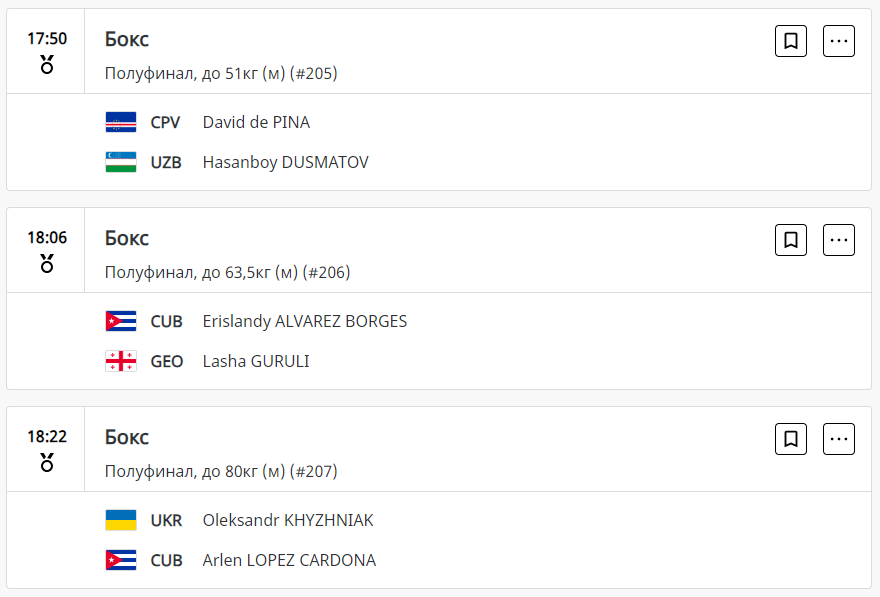Click the Ukraine flag icon
880x597 pixels.
(121, 521)
